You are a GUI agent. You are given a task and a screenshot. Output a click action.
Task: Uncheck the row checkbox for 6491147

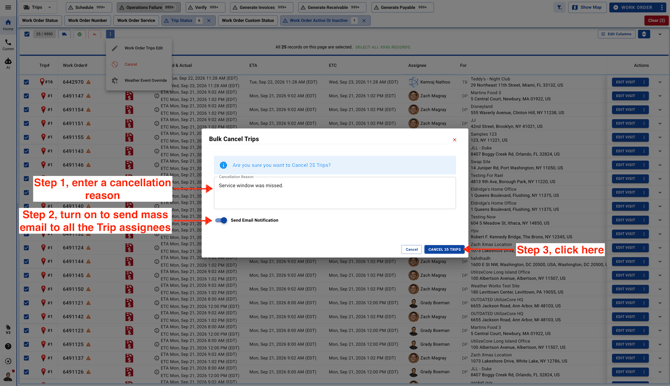point(26,96)
